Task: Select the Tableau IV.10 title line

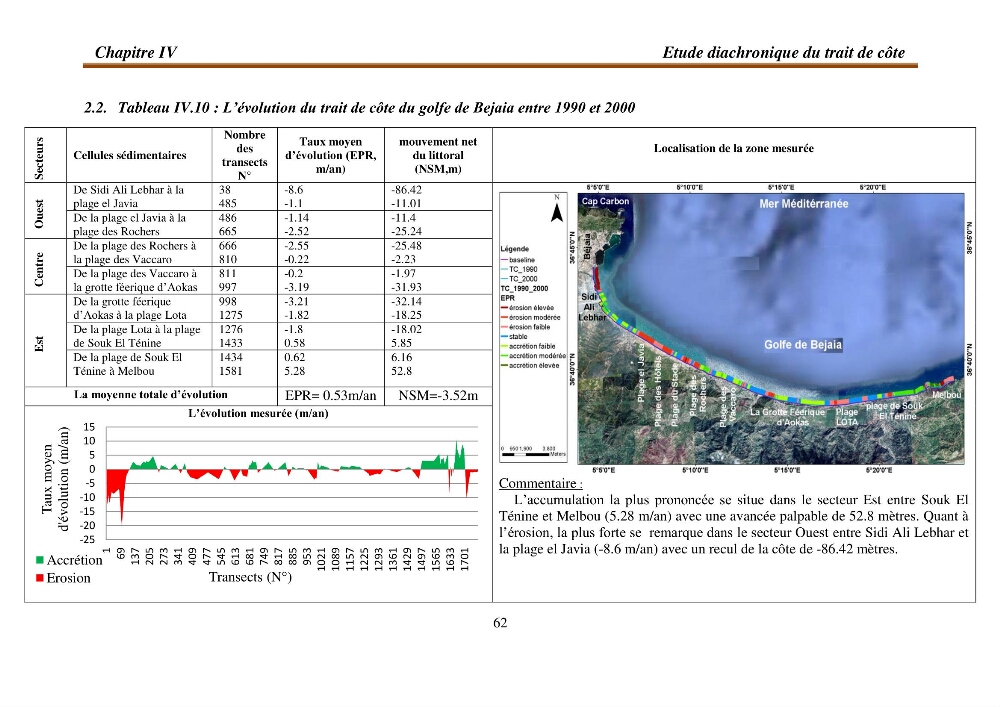Action: [360, 107]
